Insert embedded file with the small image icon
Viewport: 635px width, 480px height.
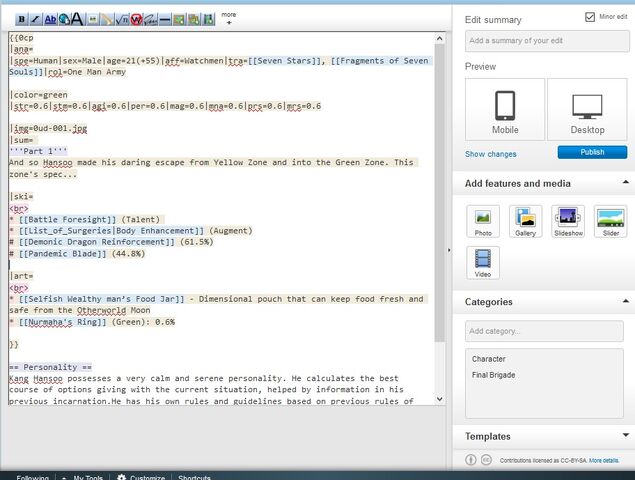coord(93,19)
